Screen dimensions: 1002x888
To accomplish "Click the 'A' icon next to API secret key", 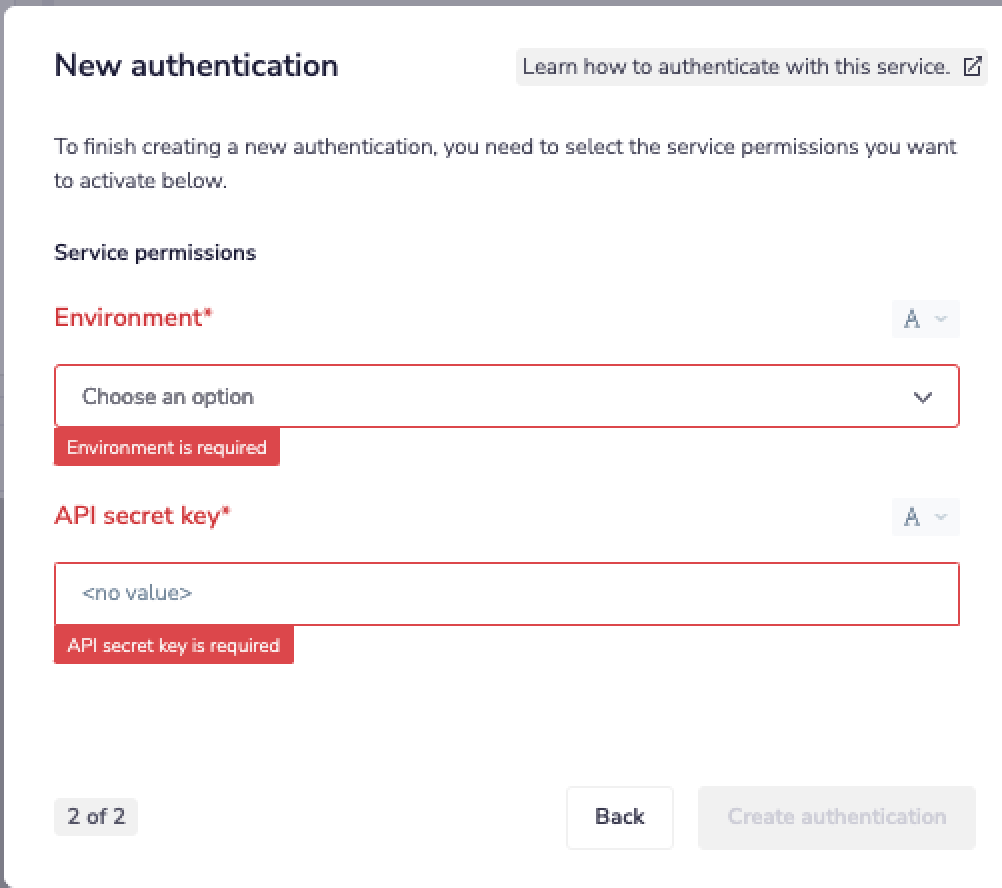I will coord(912,517).
